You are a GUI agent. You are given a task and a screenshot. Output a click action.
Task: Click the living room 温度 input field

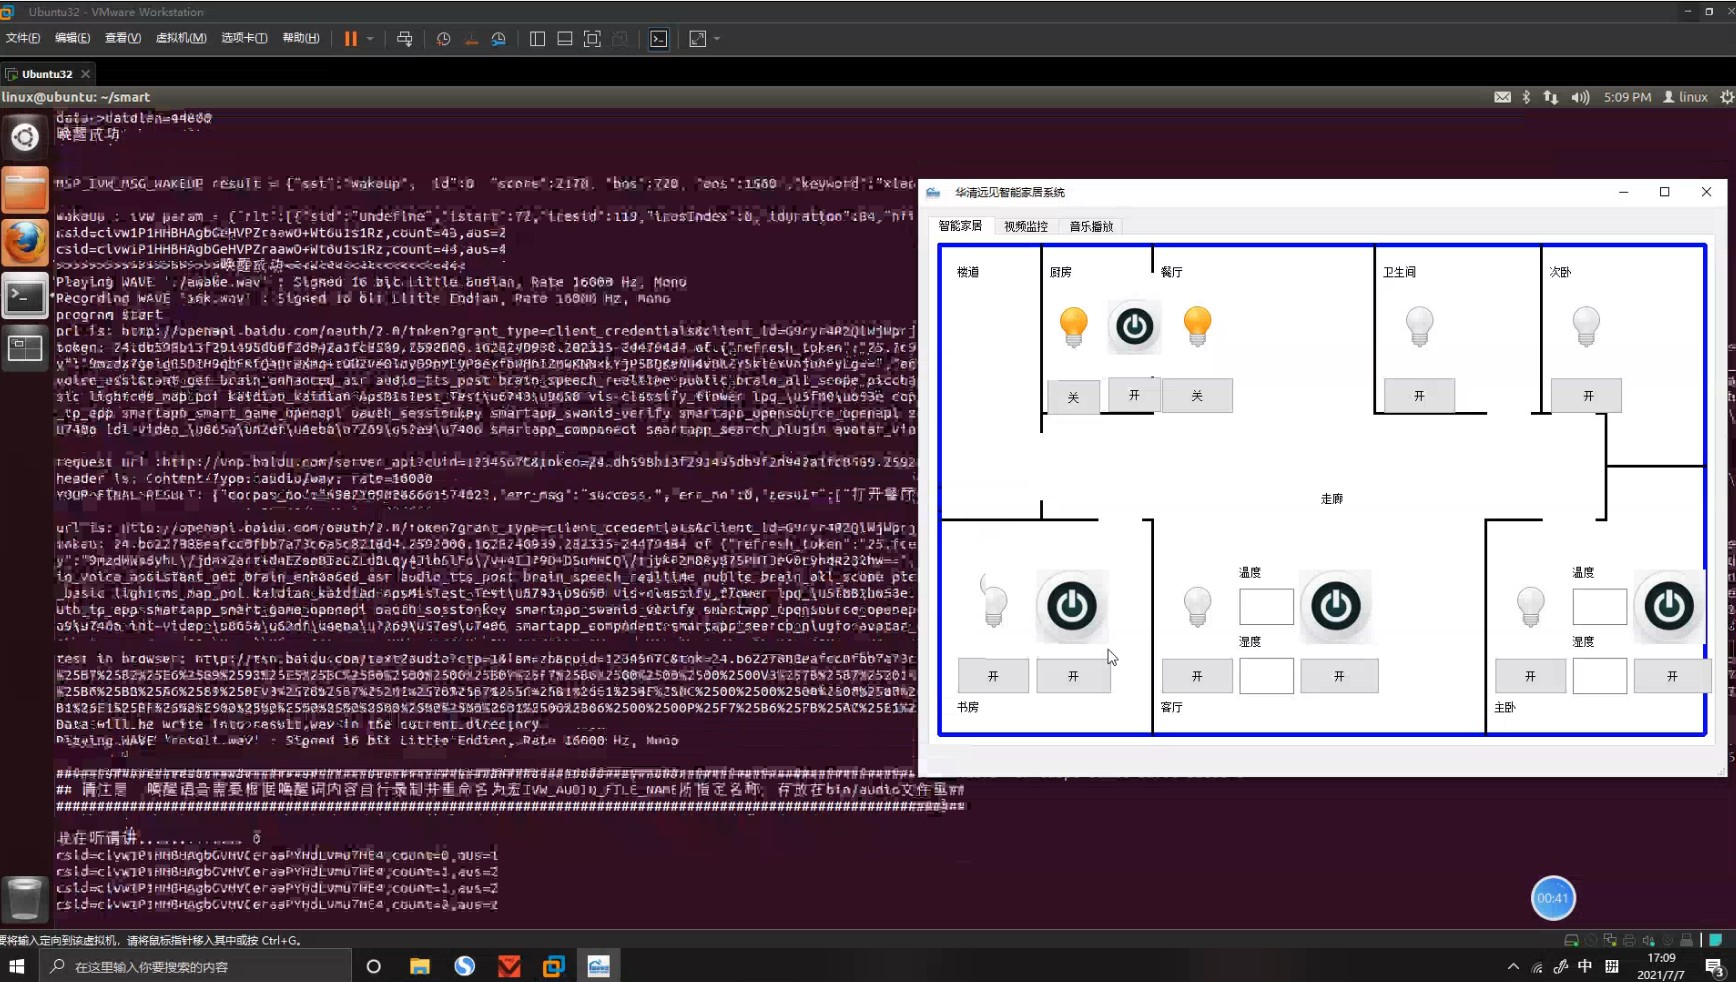click(x=1266, y=607)
